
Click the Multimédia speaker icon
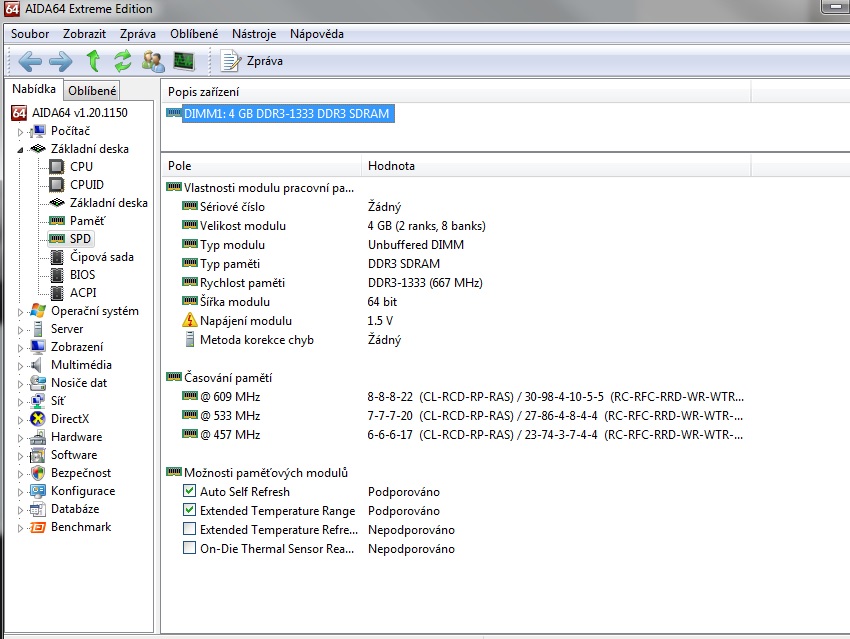(36, 365)
